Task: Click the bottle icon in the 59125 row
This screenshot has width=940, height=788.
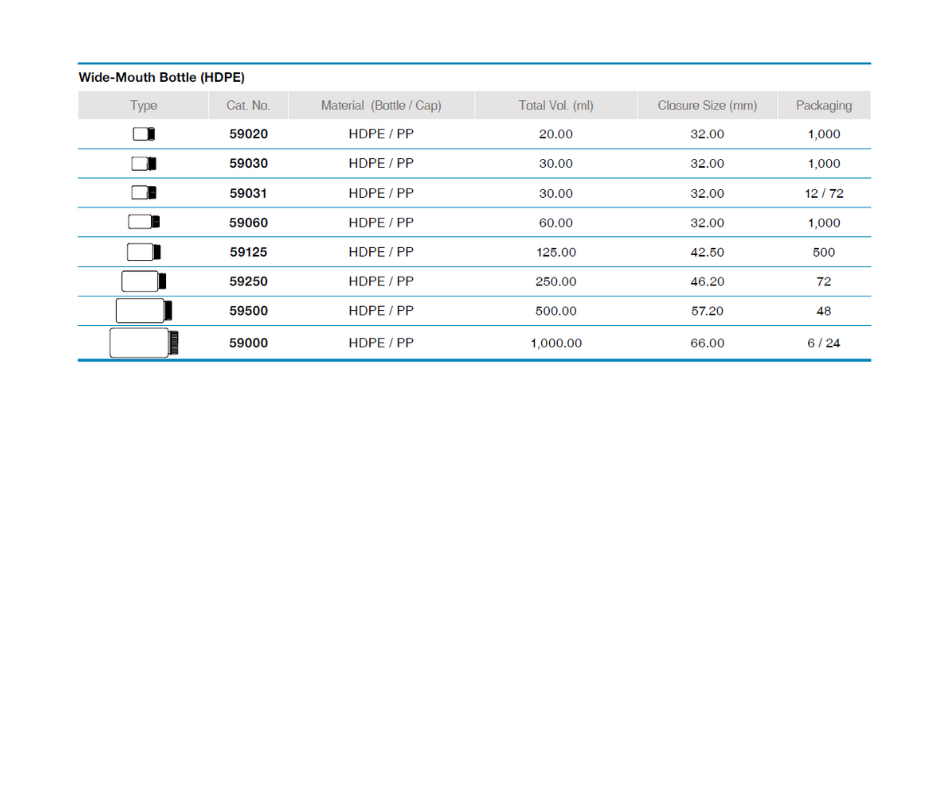Action: point(144,252)
